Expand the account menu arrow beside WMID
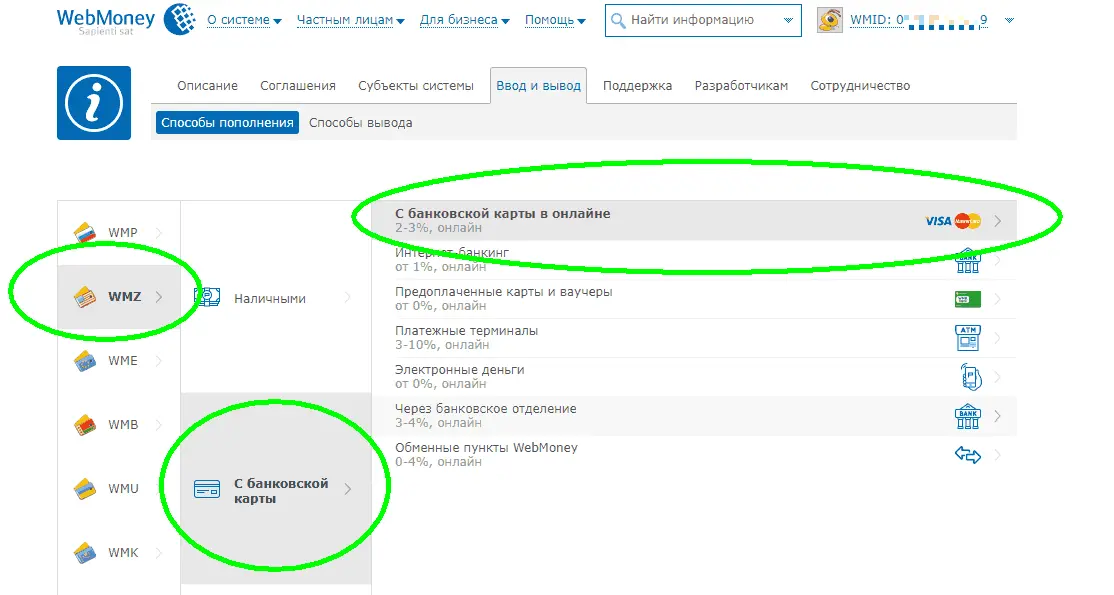Viewport: 1114px width, 595px height. pyautogui.click(x=1009, y=21)
